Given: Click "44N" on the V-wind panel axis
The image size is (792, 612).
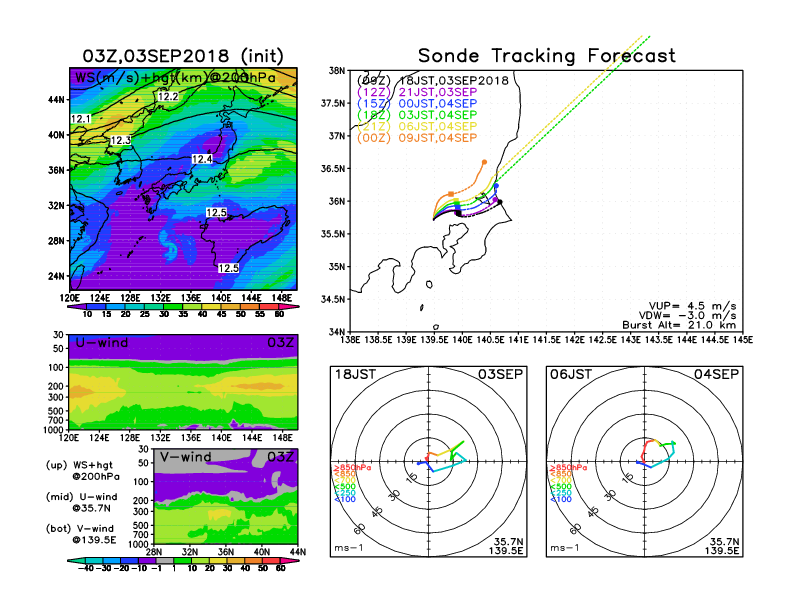Looking at the screenshot, I should 298,552.
